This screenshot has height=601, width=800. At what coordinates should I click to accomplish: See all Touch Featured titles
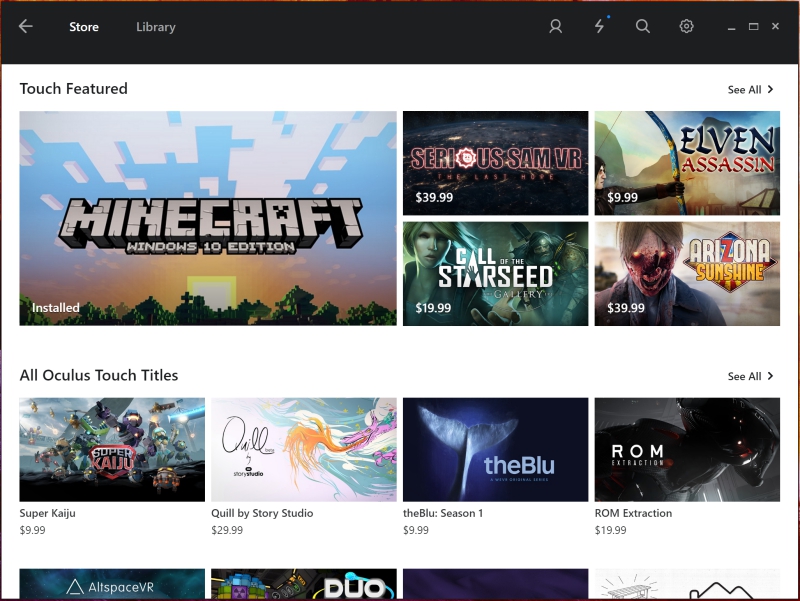[x=751, y=90]
